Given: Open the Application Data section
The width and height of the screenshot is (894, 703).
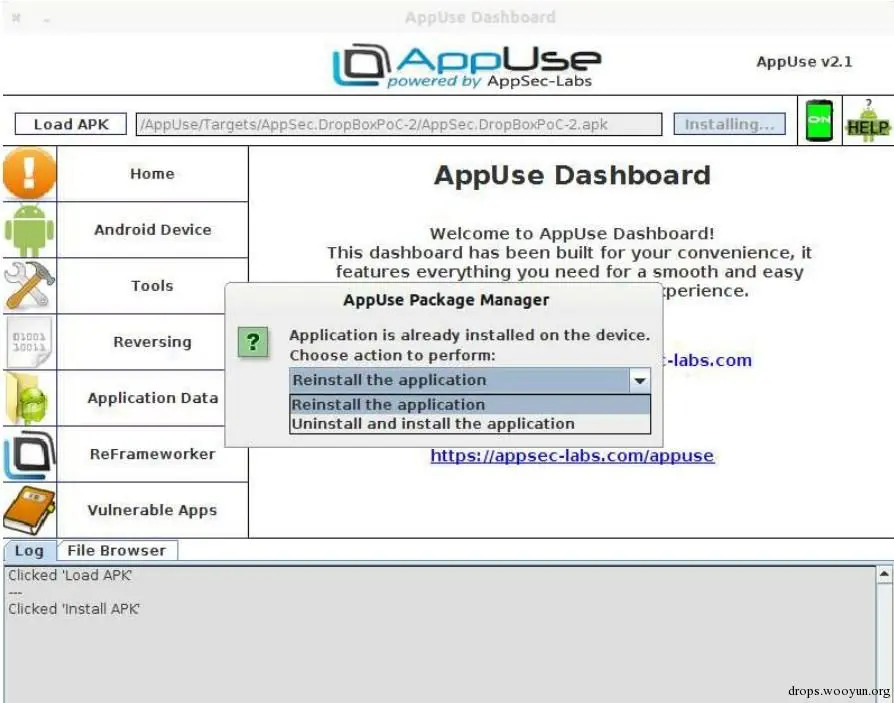Looking at the screenshot, I should 152,398.
